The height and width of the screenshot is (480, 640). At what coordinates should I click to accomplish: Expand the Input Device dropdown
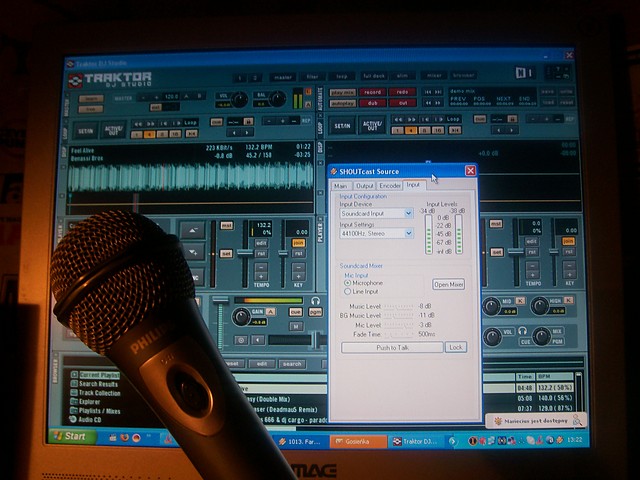[x=409, y=213]
